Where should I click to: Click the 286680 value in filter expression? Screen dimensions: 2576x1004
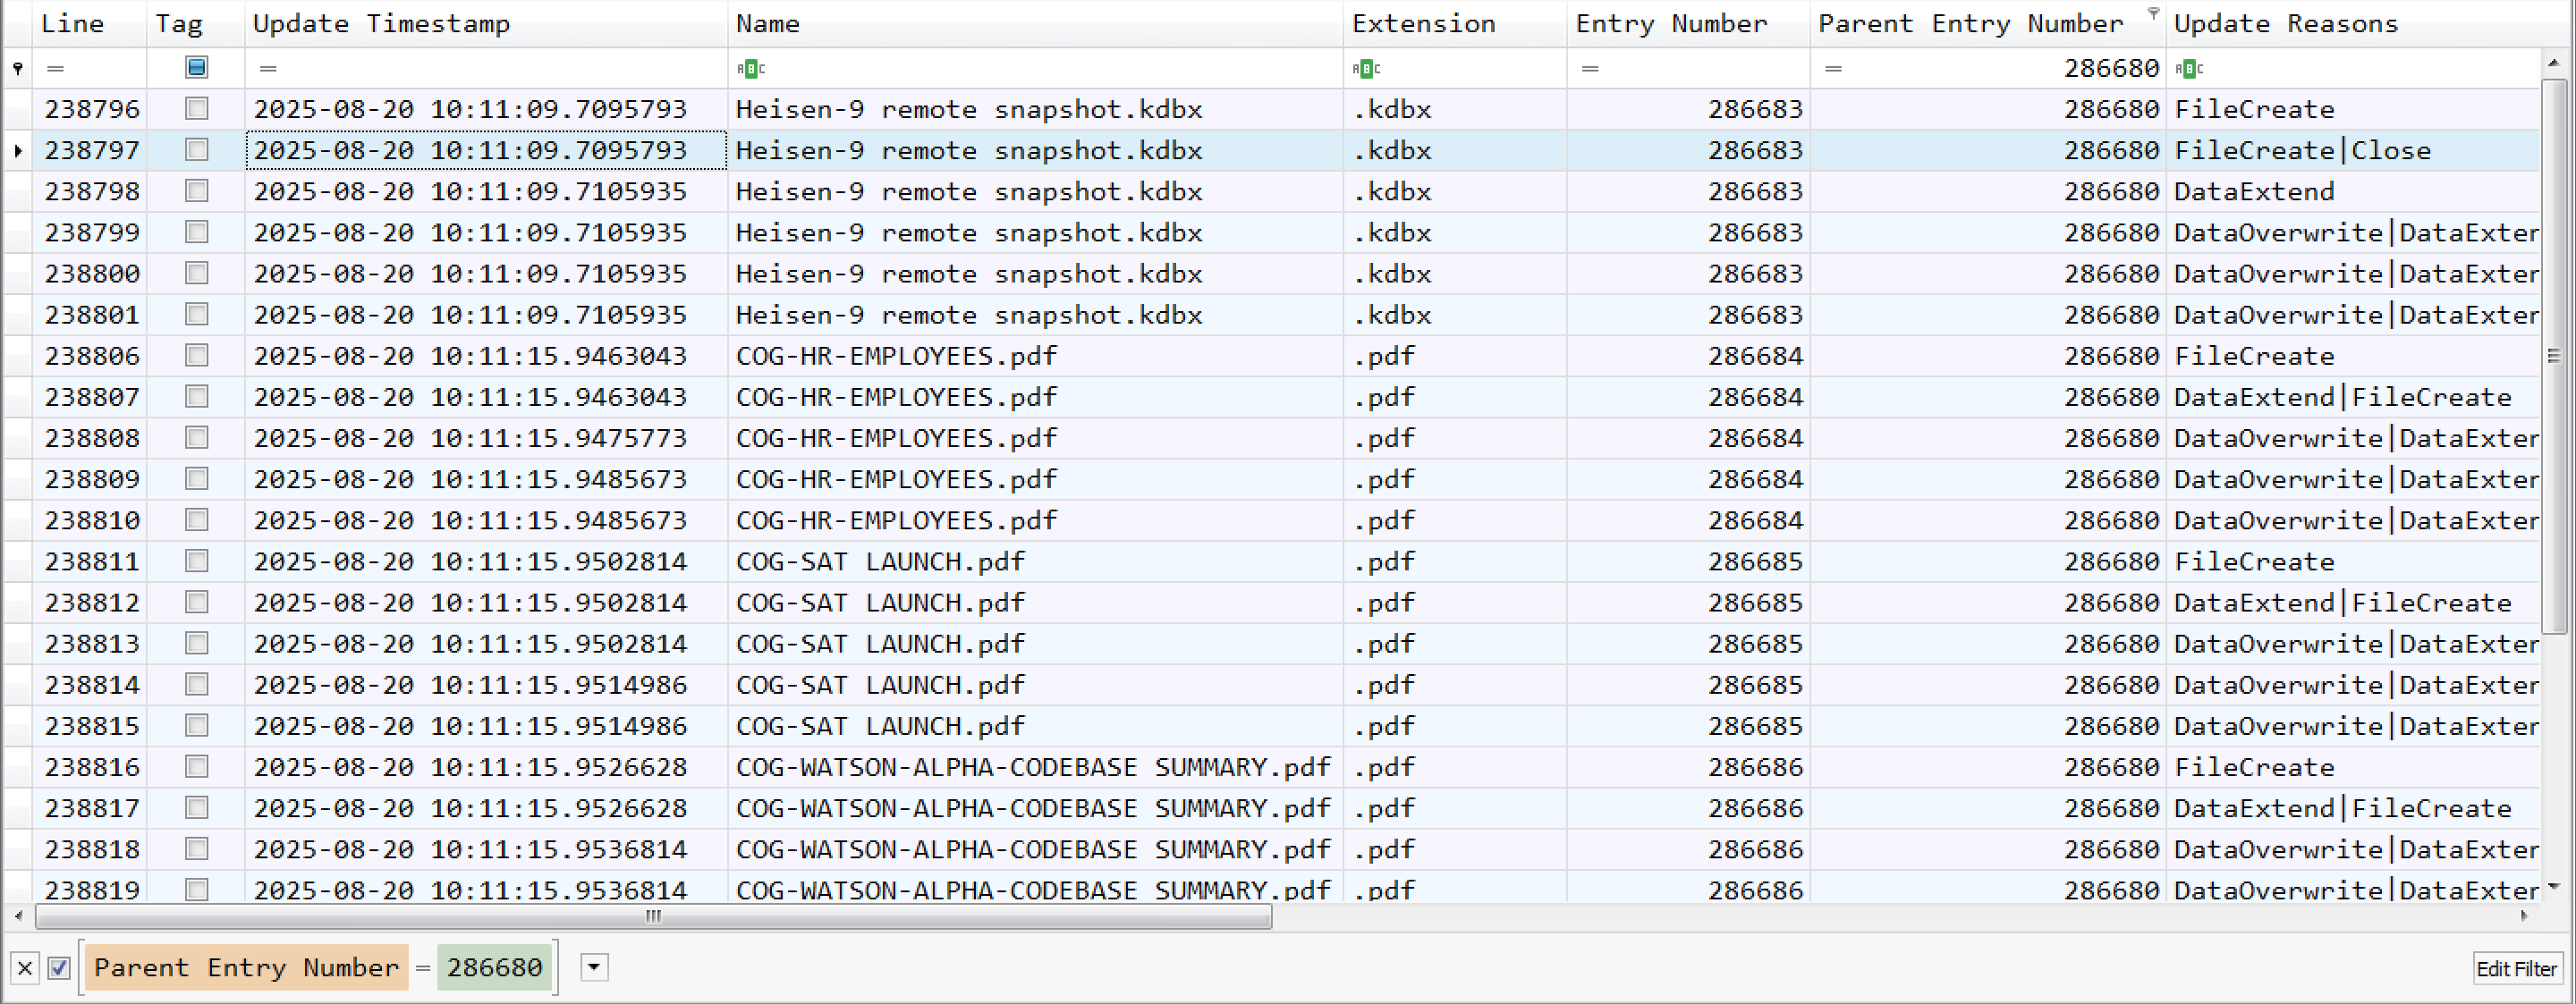click(x=494, y=968)
